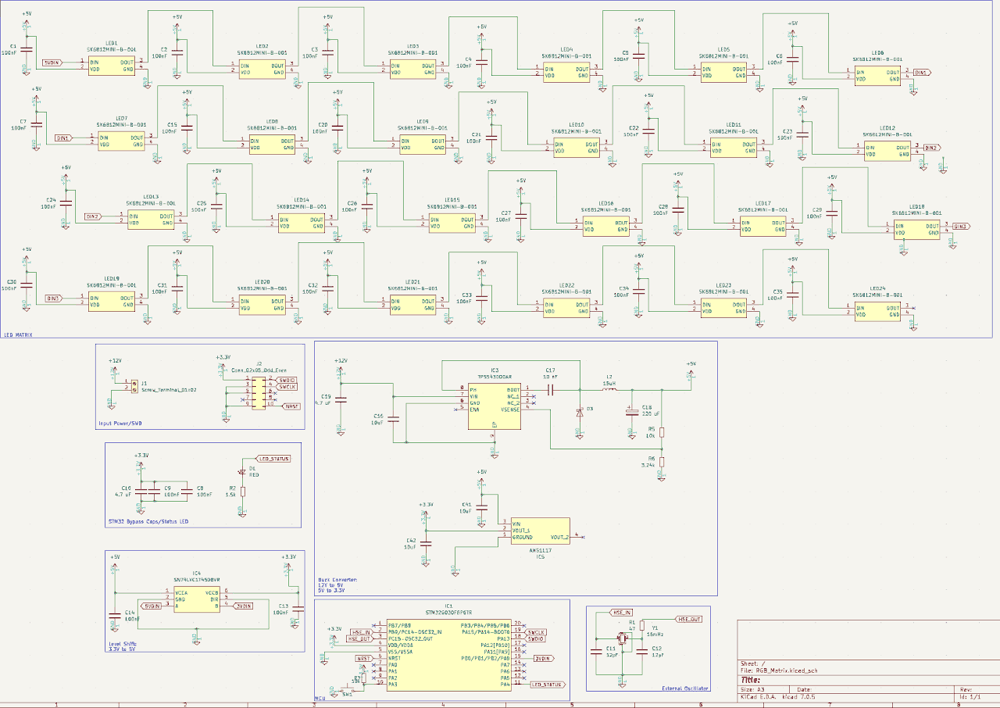Select capacitor C24 beside LED13
This screenshot has height=708, width=1000.
coord(66,202)
